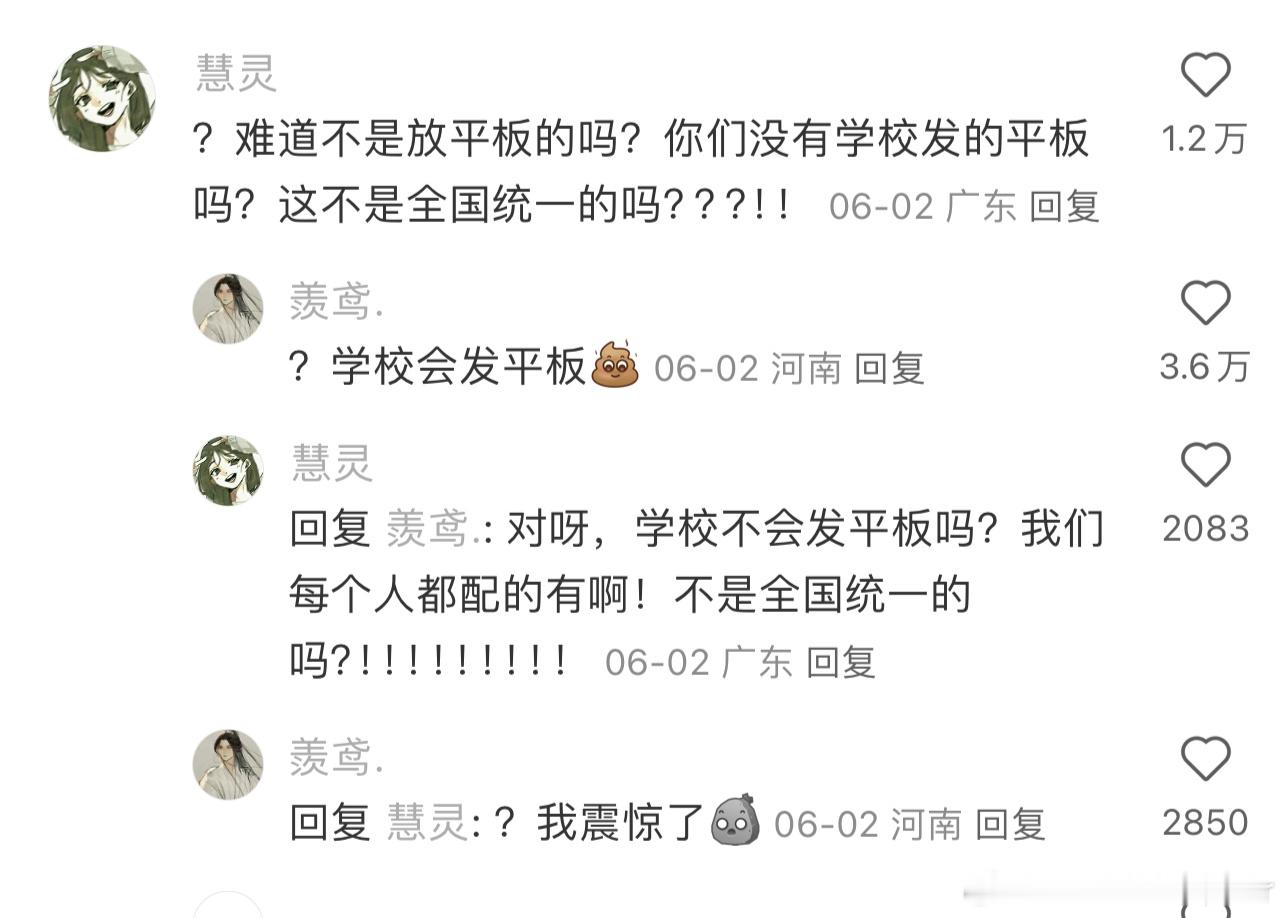Tap the poop emoji in 羡鸢's comment
The image size is (1284, 918).
tap(615, 367)
